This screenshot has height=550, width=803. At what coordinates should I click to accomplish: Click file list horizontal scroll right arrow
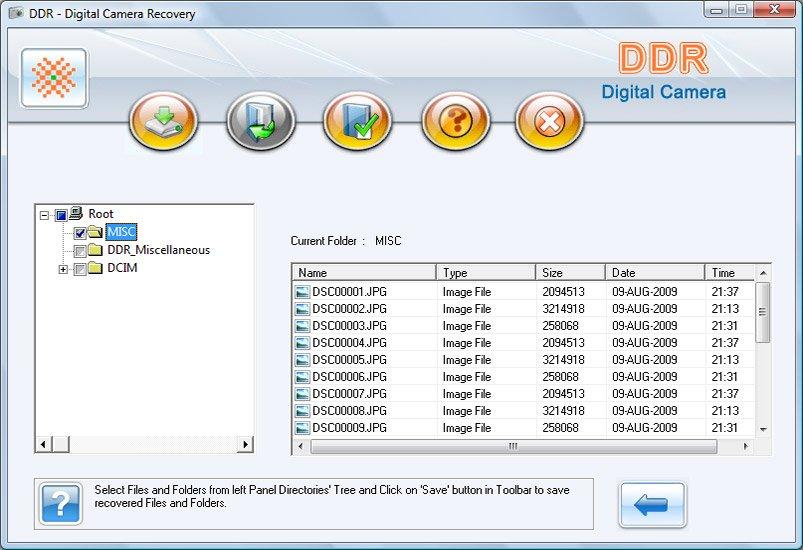(x=745, y=446)
